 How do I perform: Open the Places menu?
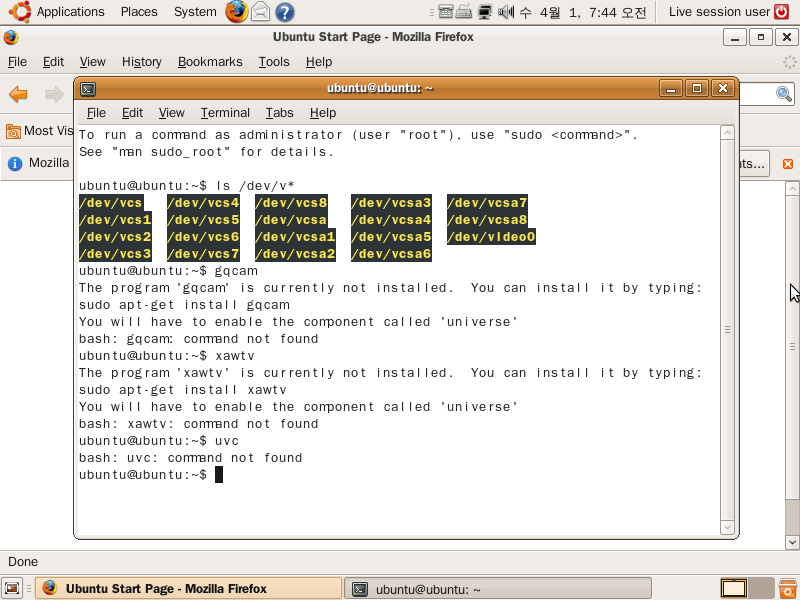(x=139, y=11)
